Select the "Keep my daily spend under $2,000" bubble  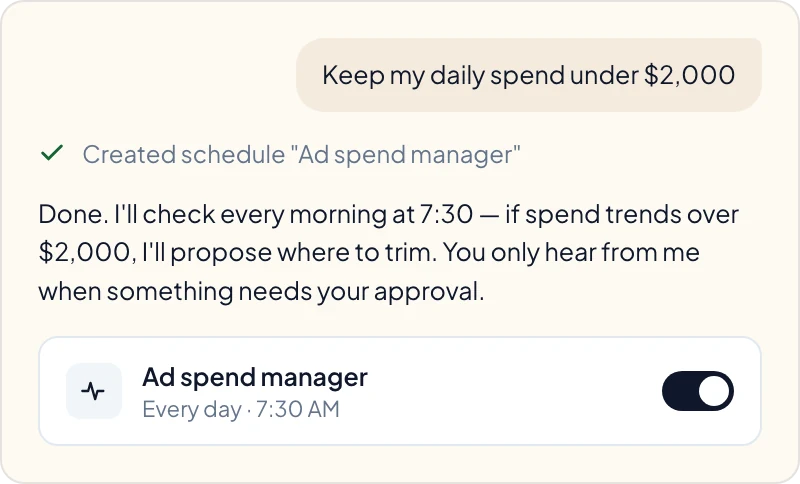(529, 75)
